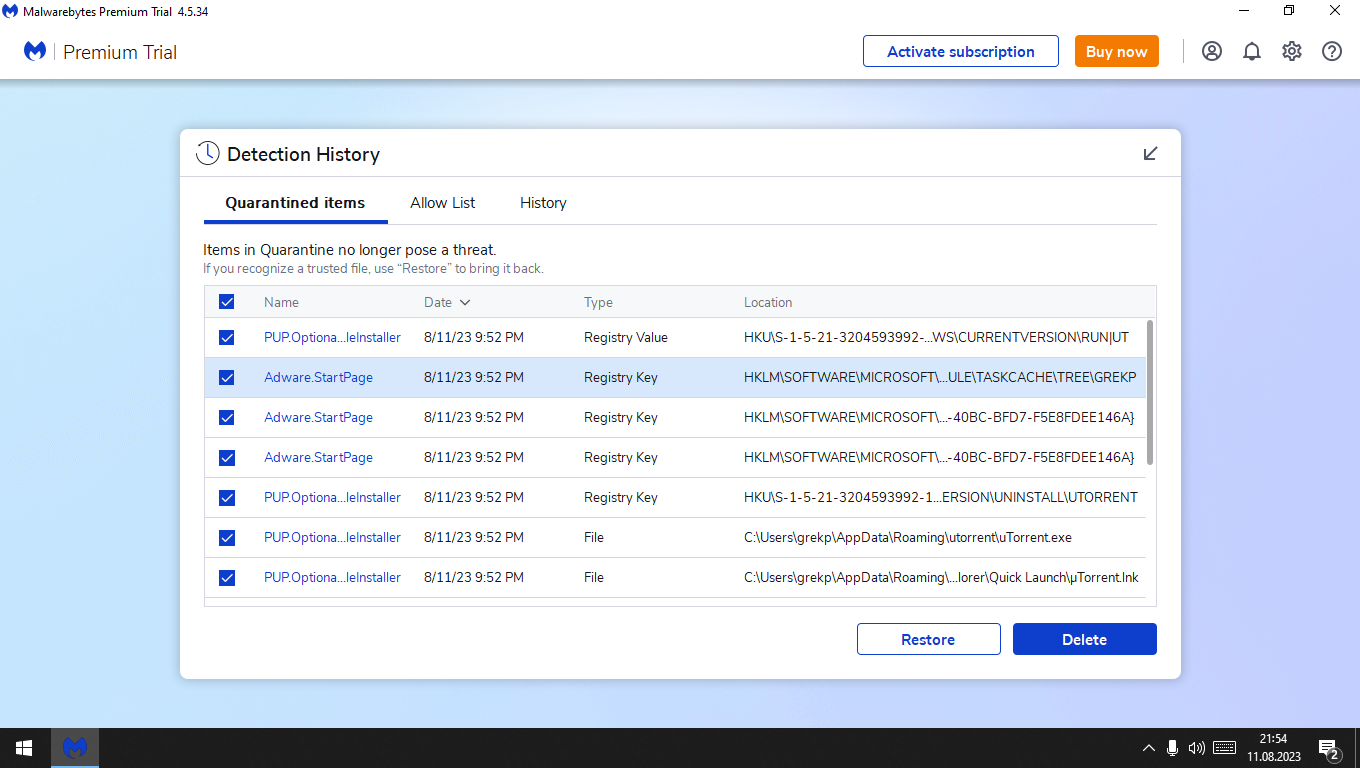This screenshot has height=768, width=1360.
Task: Open the notifications bell
Action: [1252, 51]
